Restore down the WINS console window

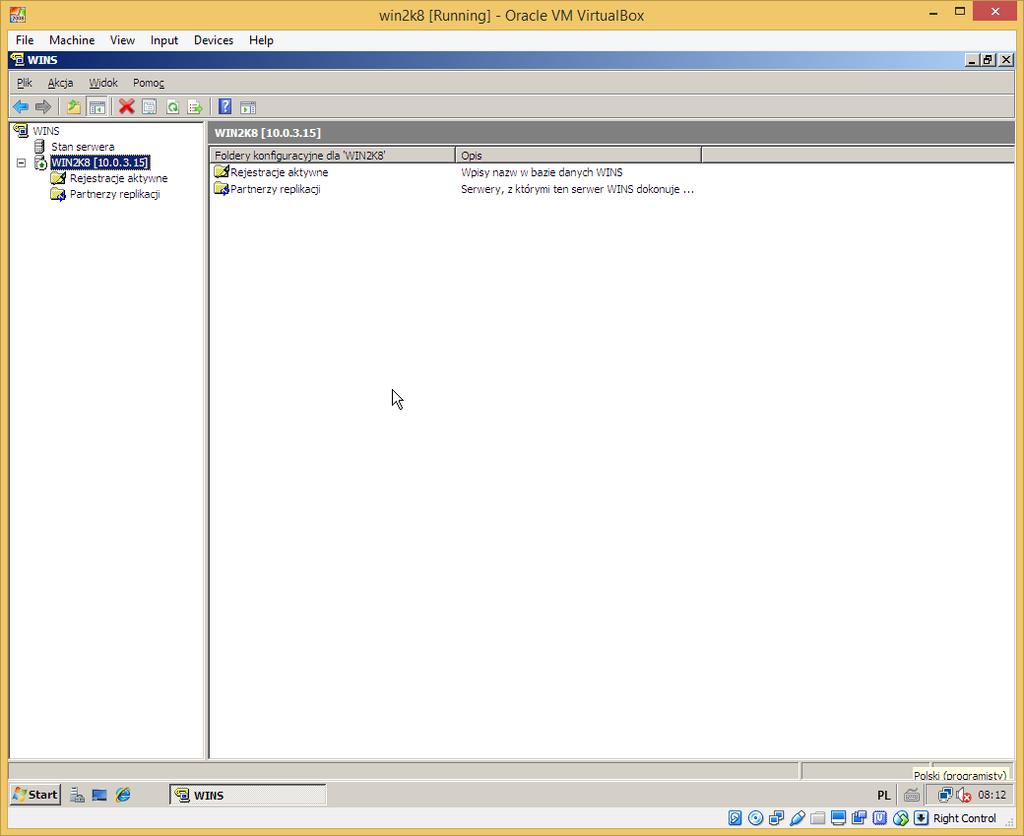988,60
